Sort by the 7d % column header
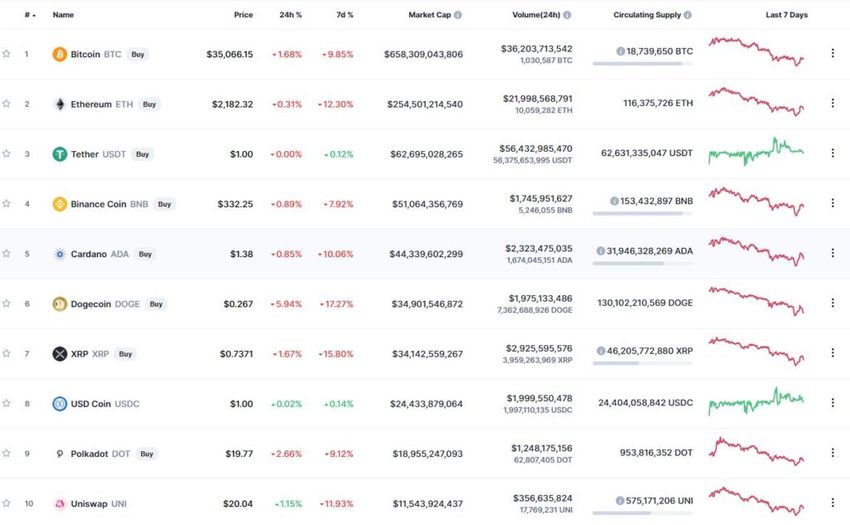Image resolution: width=850 pixels, height=525 pixels. (x=344, y=16)
